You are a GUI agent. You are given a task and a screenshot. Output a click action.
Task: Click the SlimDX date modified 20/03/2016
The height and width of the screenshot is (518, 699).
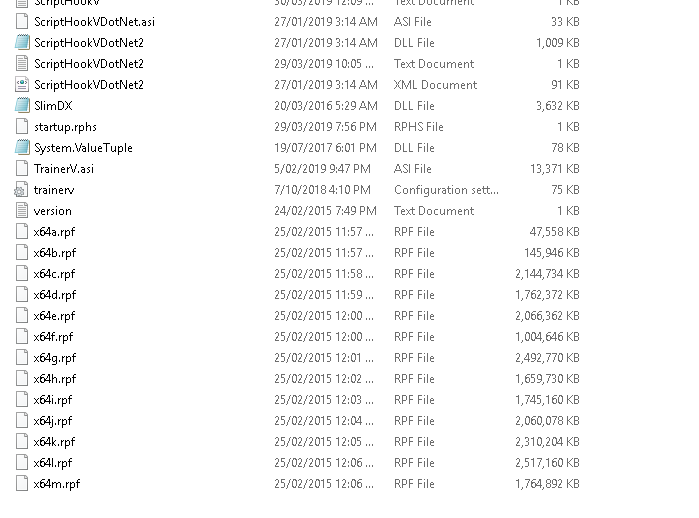[x=324, y=106]
